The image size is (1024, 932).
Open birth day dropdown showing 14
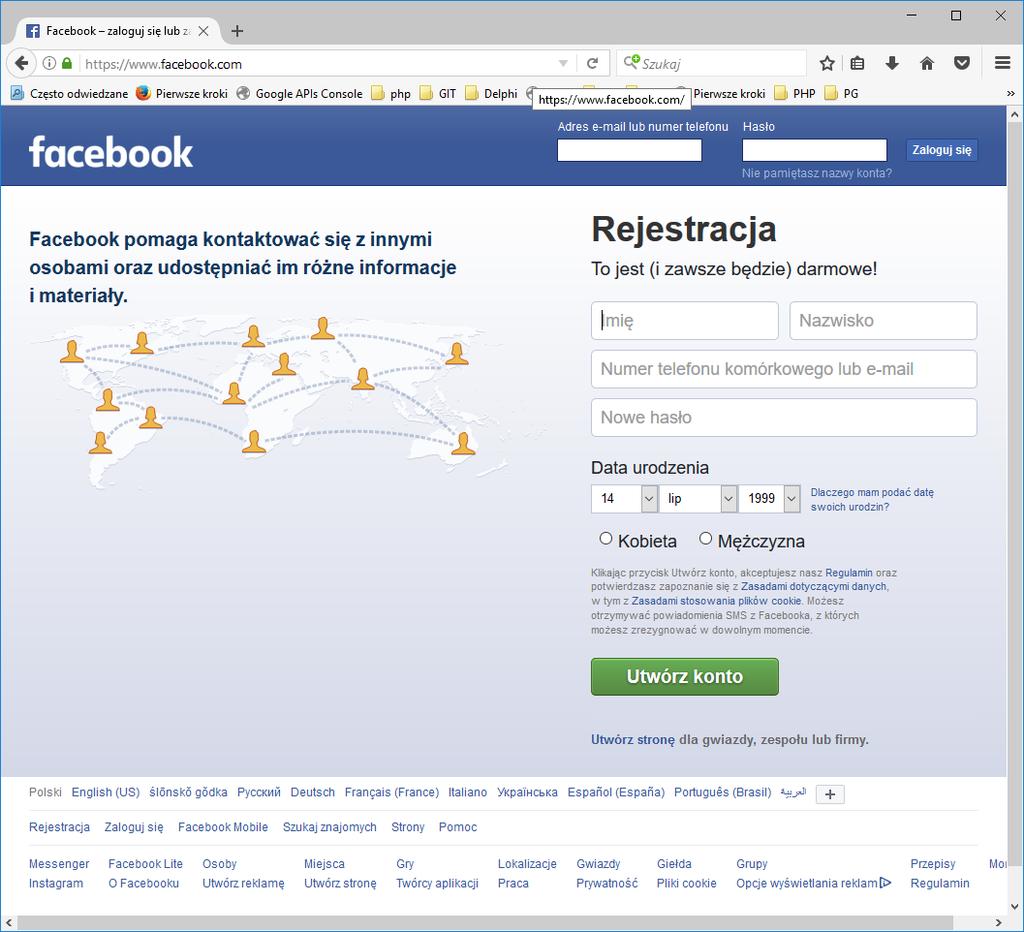[x=624, y=498]
